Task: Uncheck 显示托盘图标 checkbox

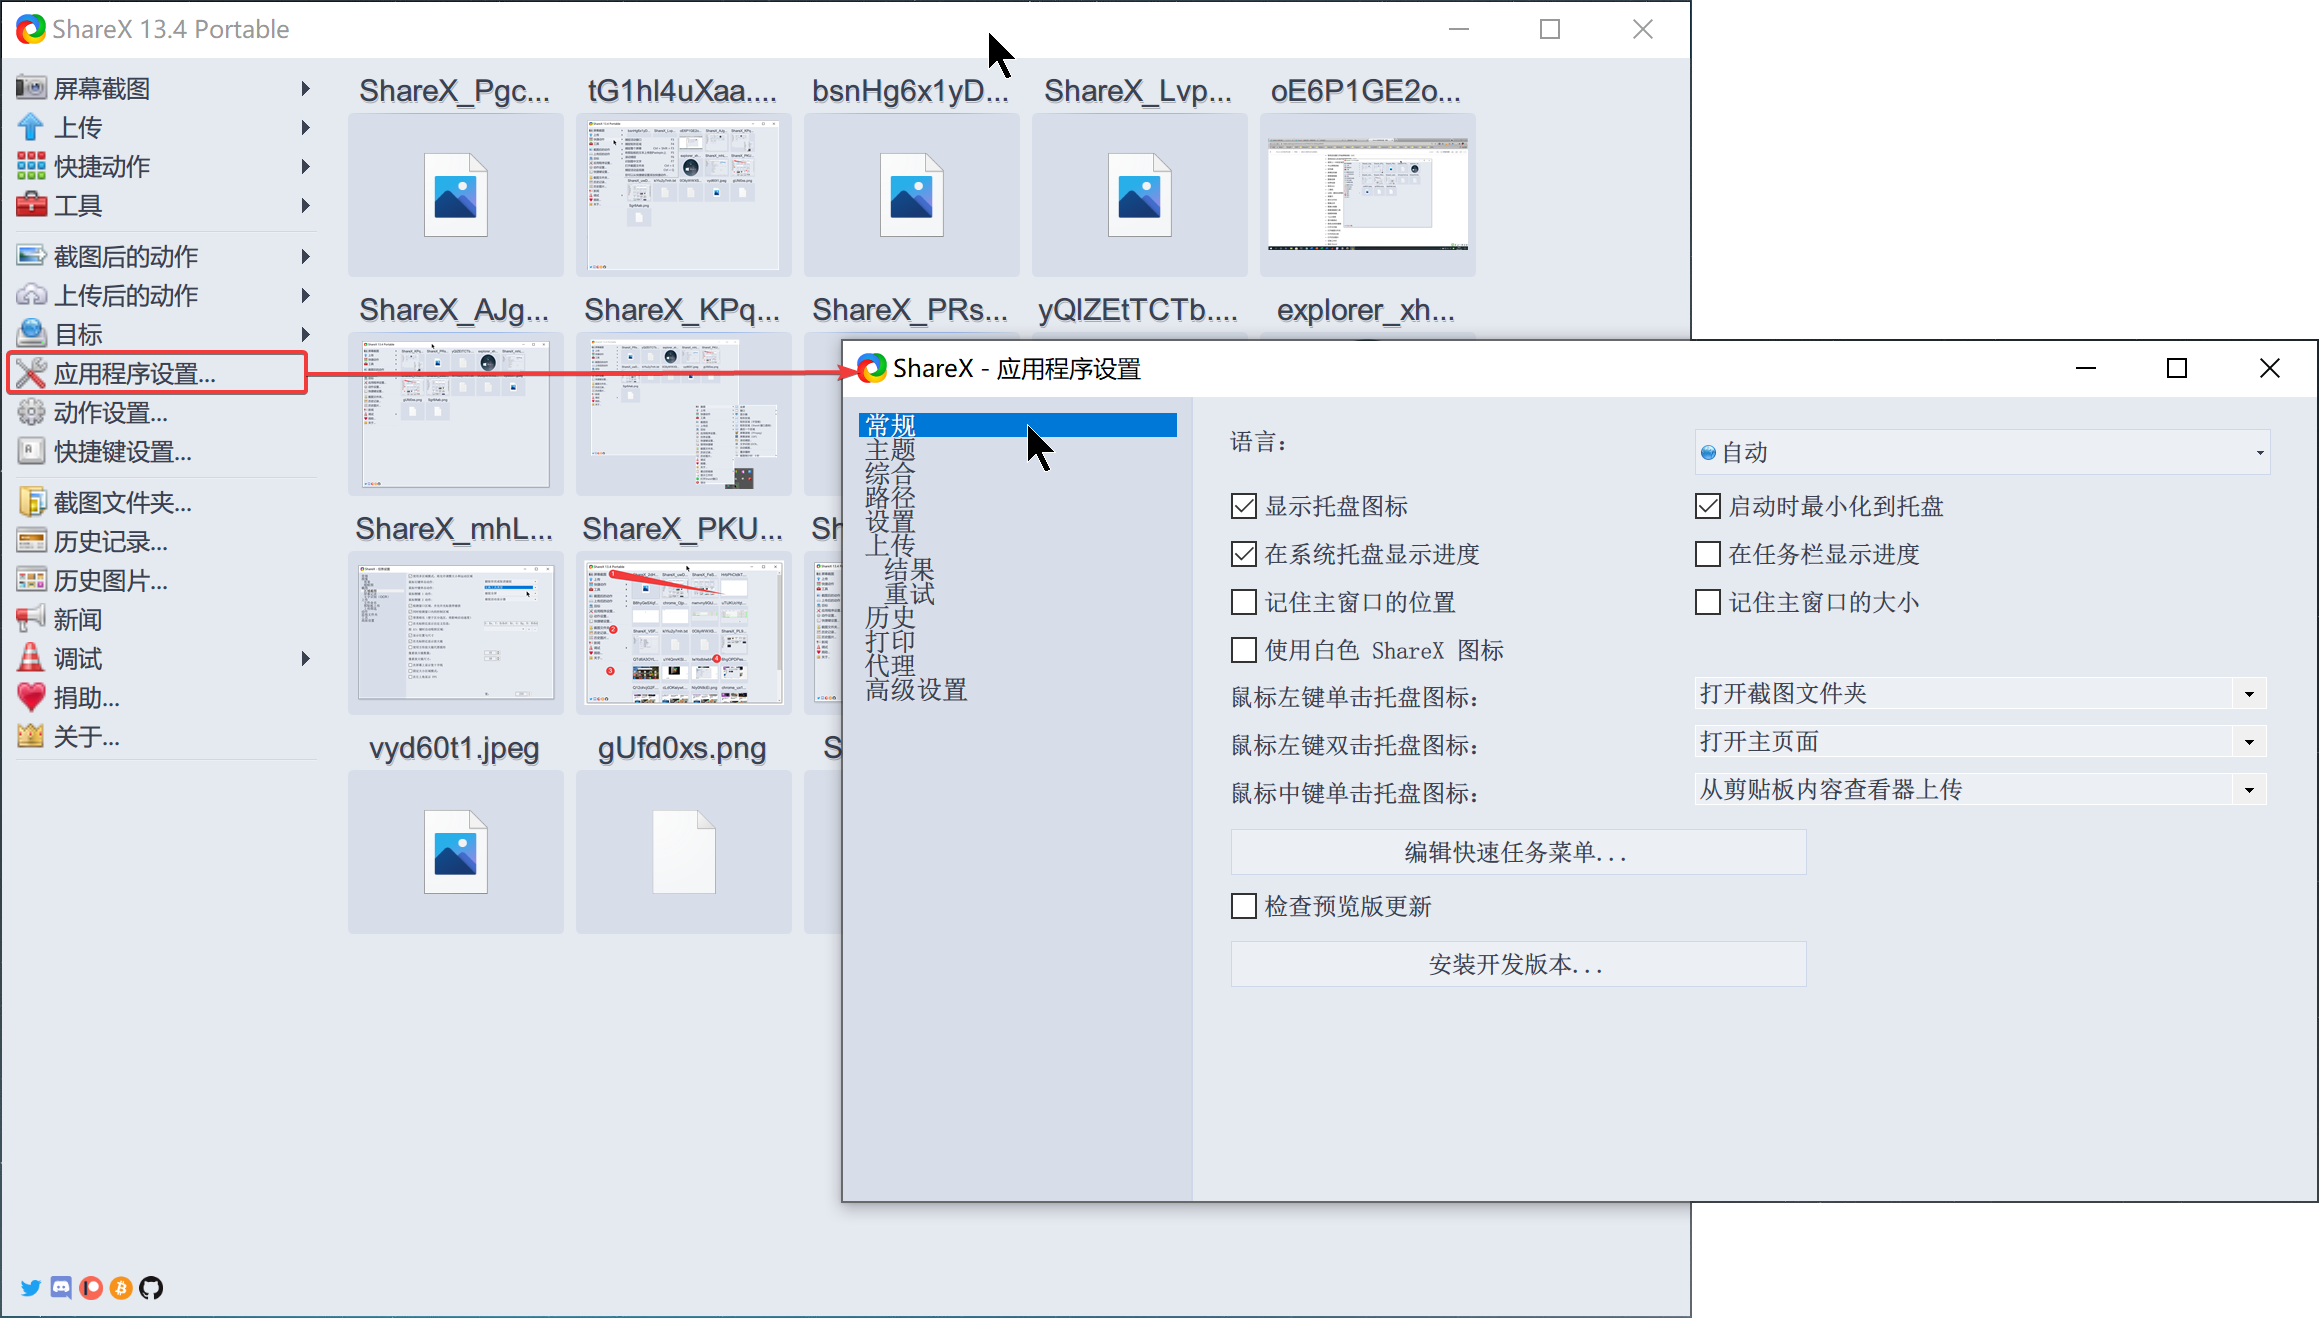Action: click(x=1244, y=506)
